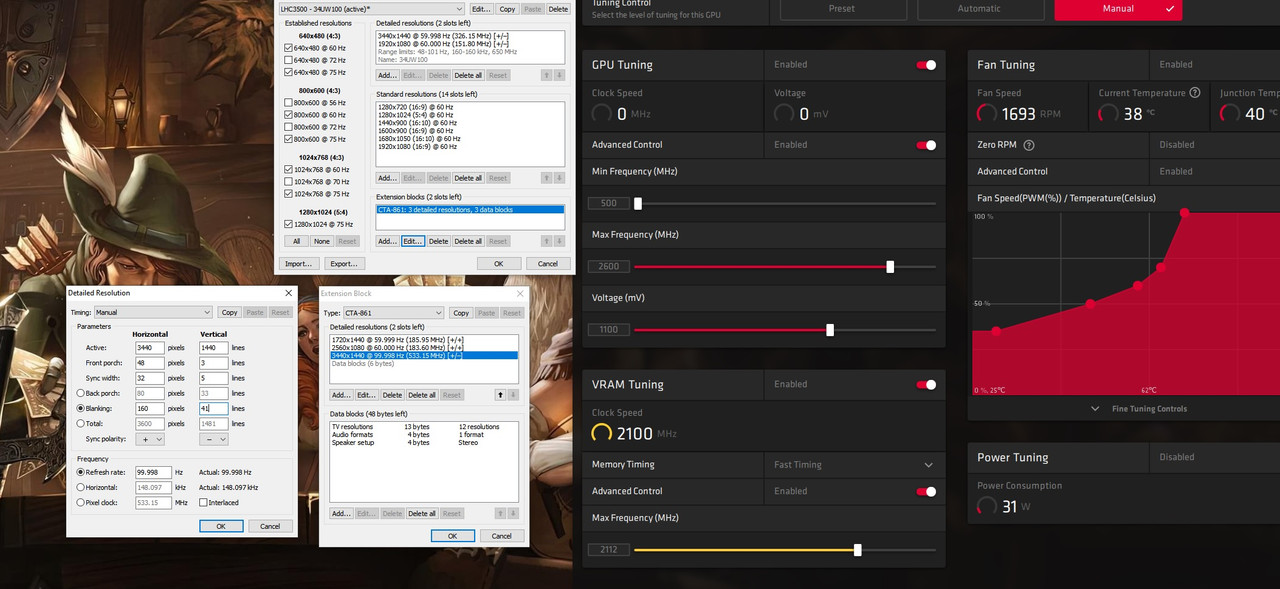
Task: Click up arrow under Data blocks list
Action: coord(500,513)
